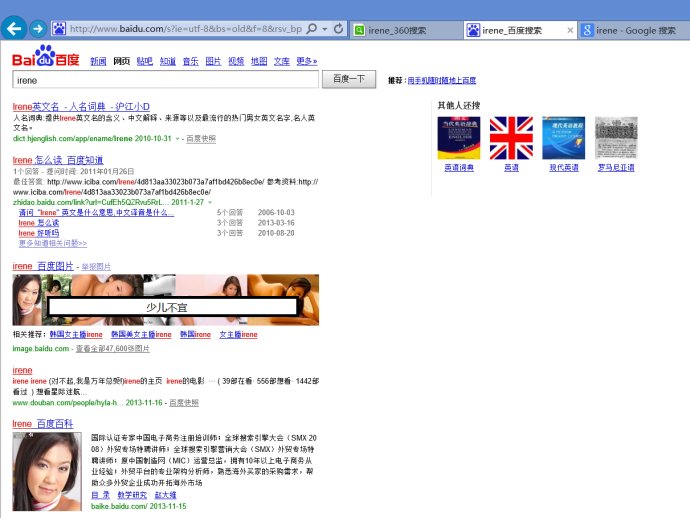The width and height of the screenshot is (690, 518).
Task: Focus the Baidu search box containing irene
Action: [165, 80]
